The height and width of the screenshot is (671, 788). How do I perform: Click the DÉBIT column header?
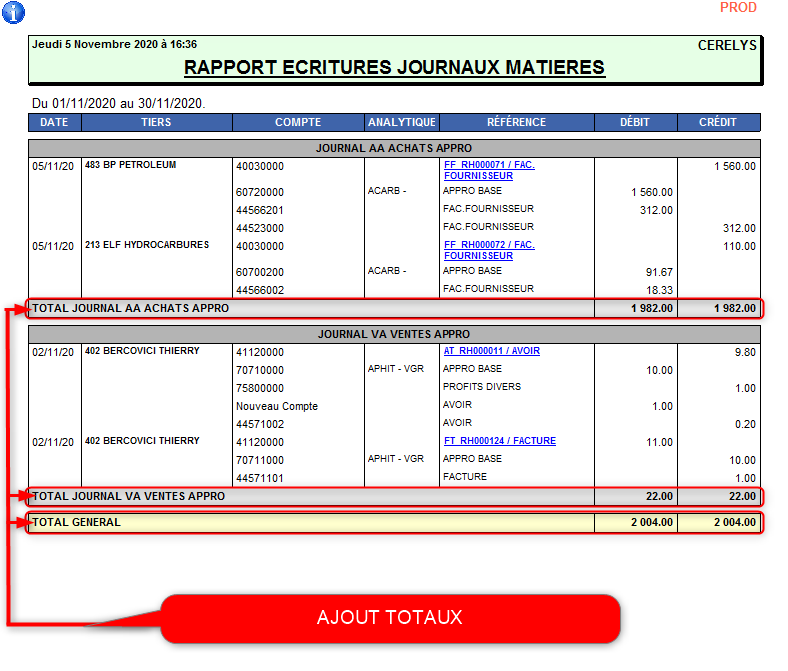(635, 122)
